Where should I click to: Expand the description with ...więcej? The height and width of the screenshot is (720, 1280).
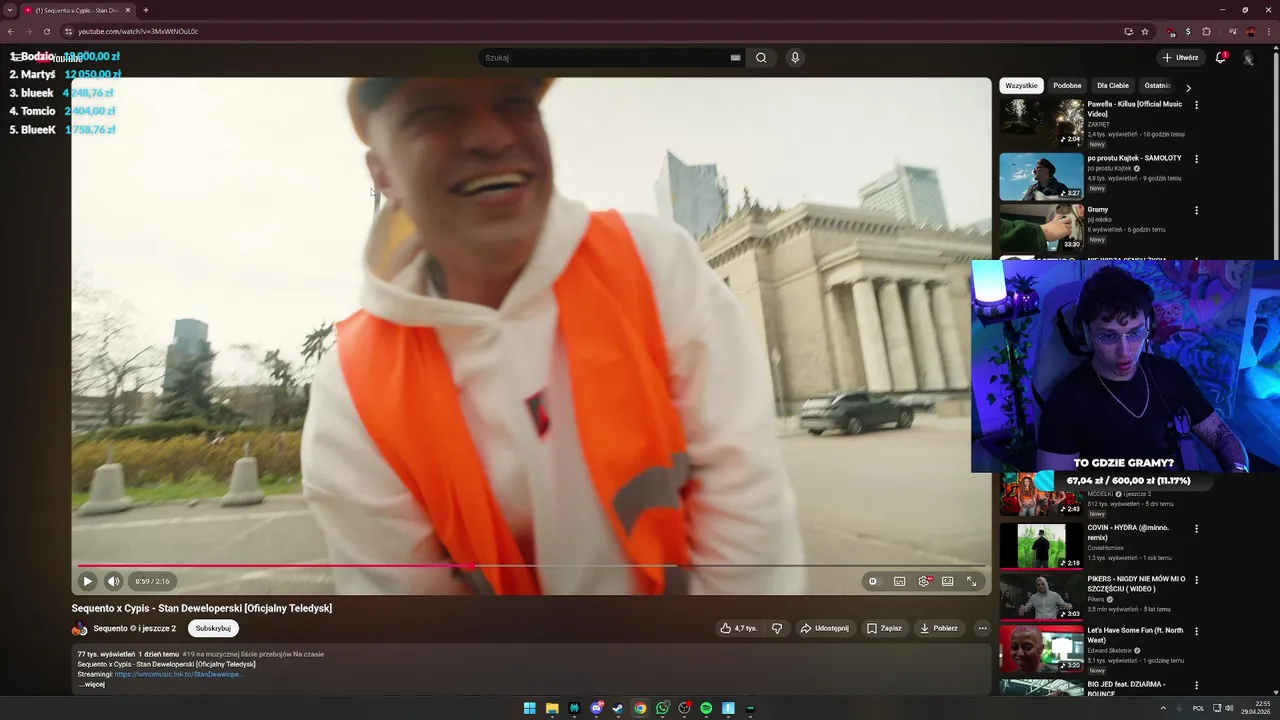pyautogui.click(x=91, y=685)
